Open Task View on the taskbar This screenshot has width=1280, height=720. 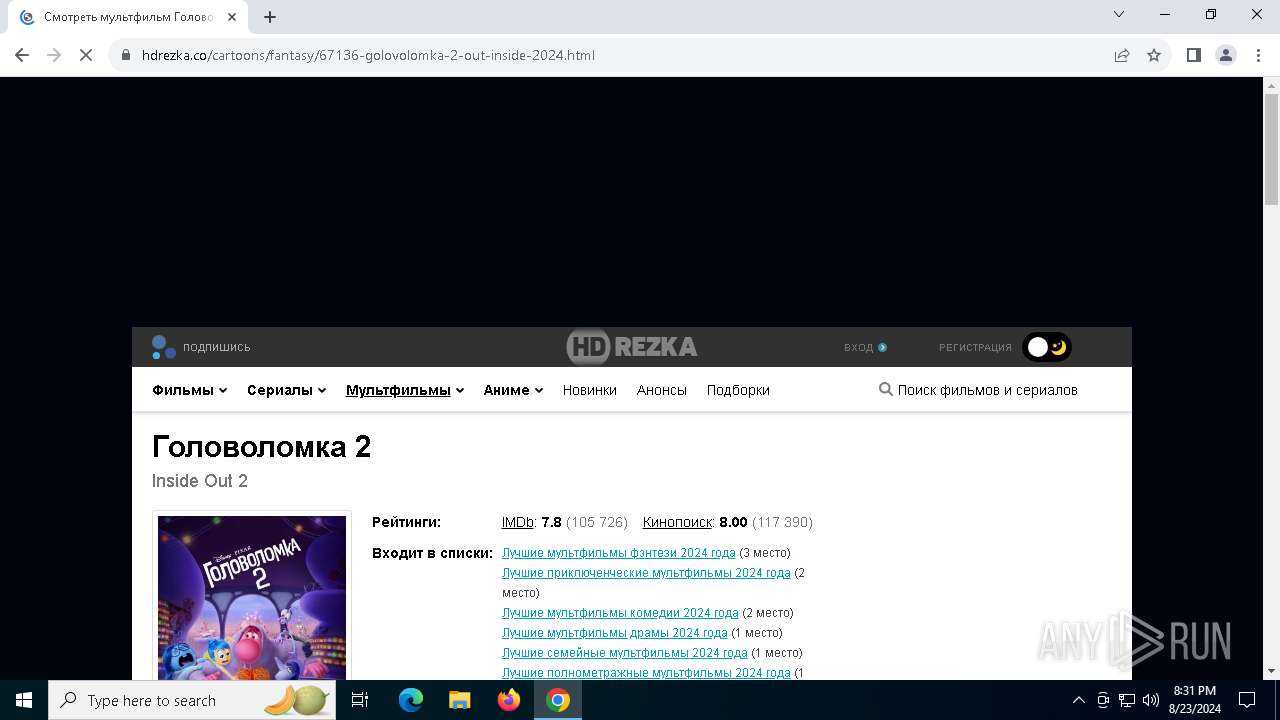point(360,700)
